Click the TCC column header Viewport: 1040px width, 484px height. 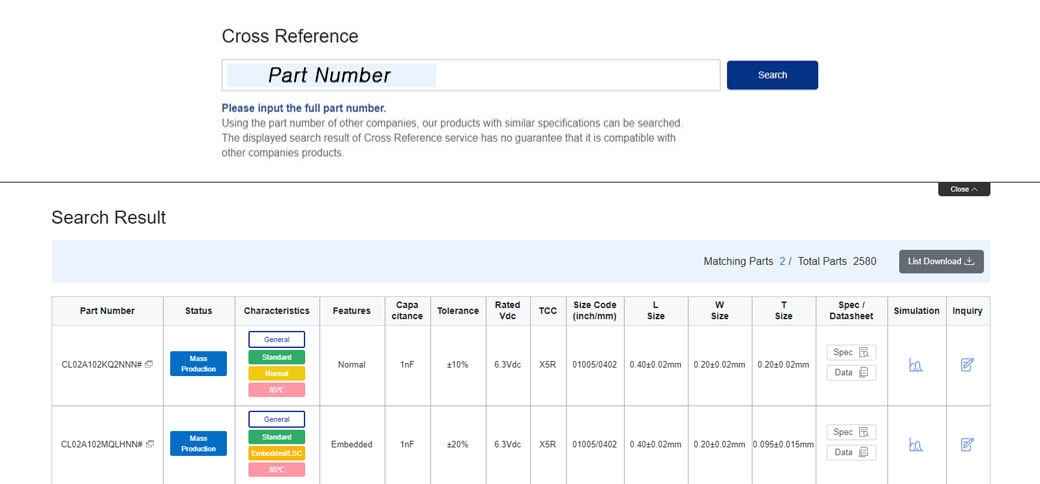(x=548, y=311)
